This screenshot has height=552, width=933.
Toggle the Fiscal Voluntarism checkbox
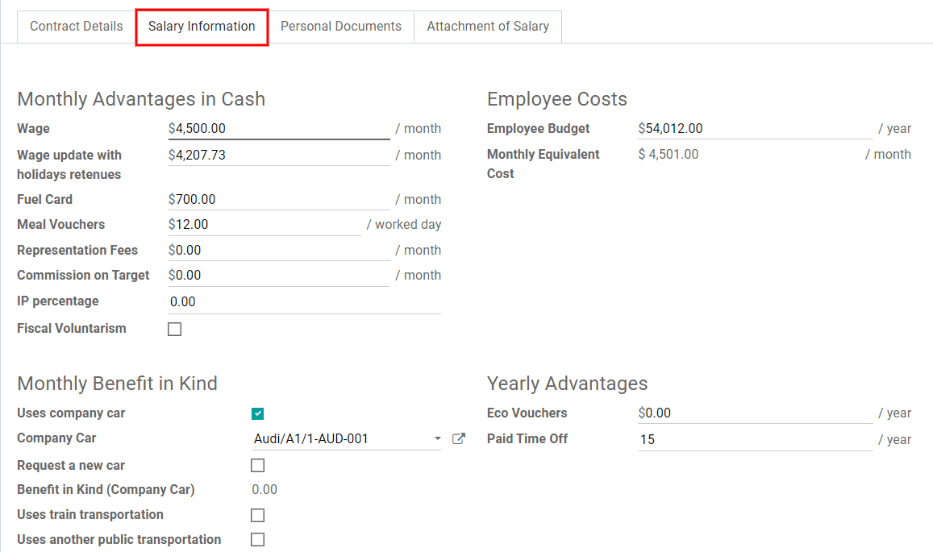[x=175, y=329]
